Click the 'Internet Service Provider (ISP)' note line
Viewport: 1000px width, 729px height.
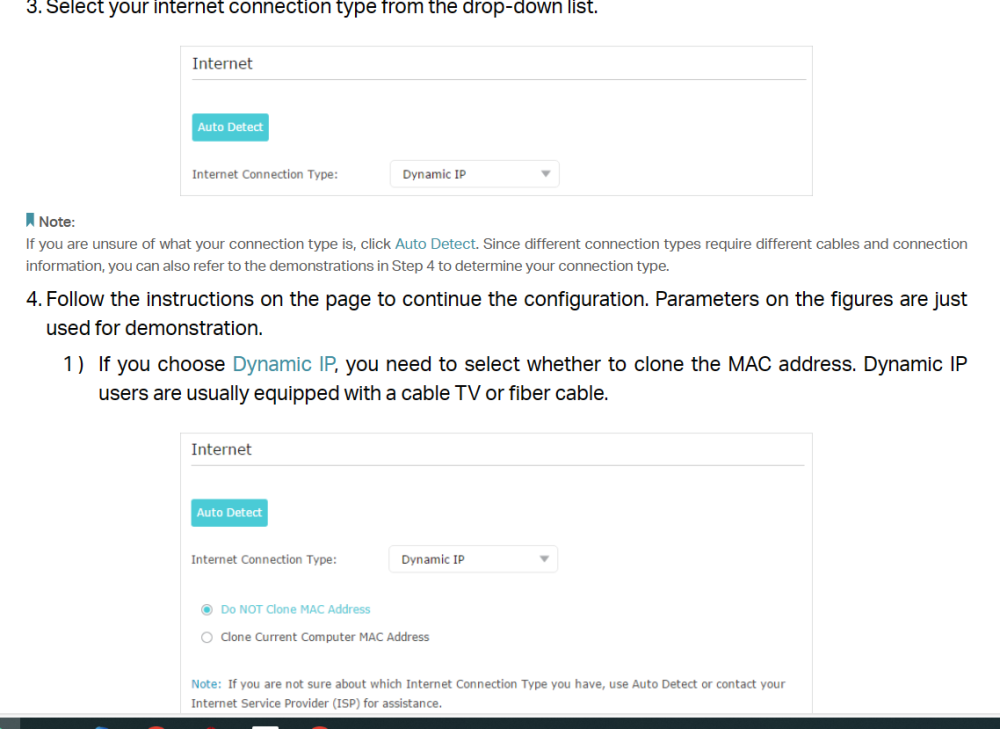(x=316, y=703)
